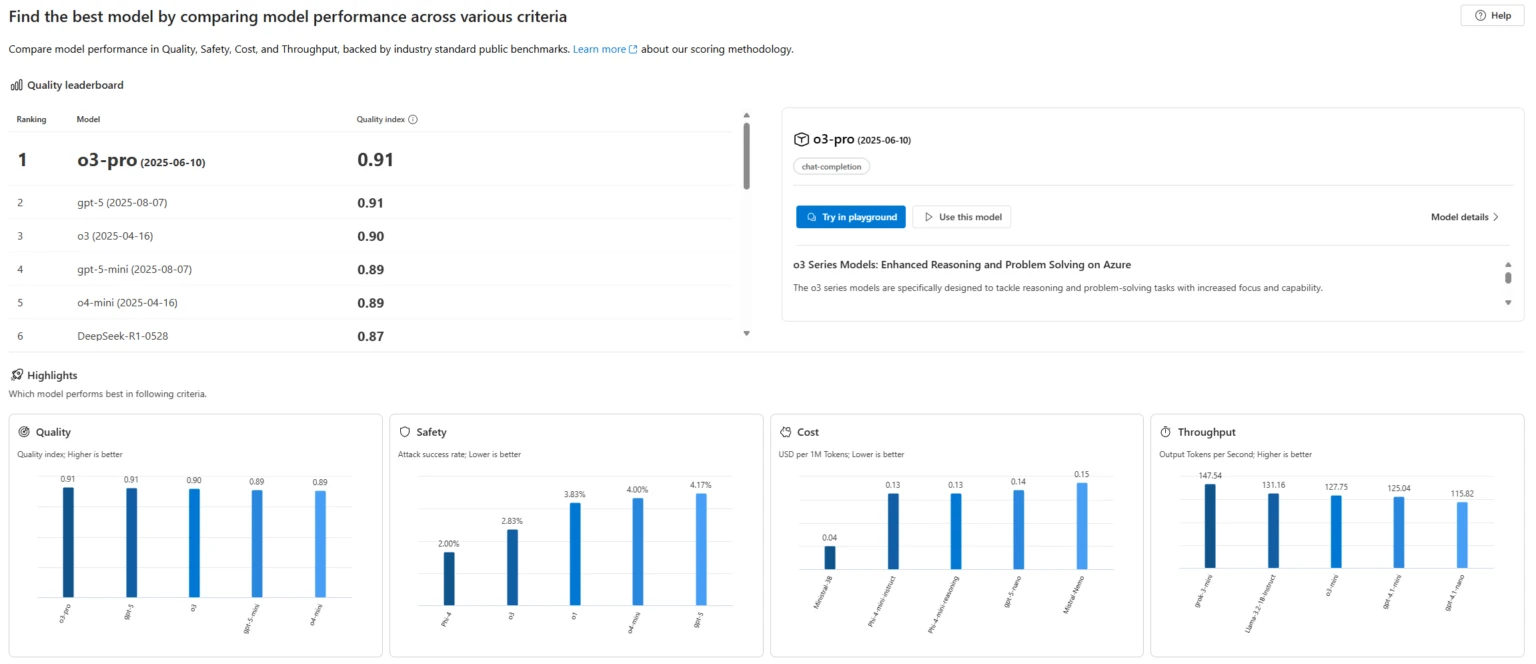The image size is (1536, 664).
Task: Click the Cost card coins icon
Action: point(786,432)
